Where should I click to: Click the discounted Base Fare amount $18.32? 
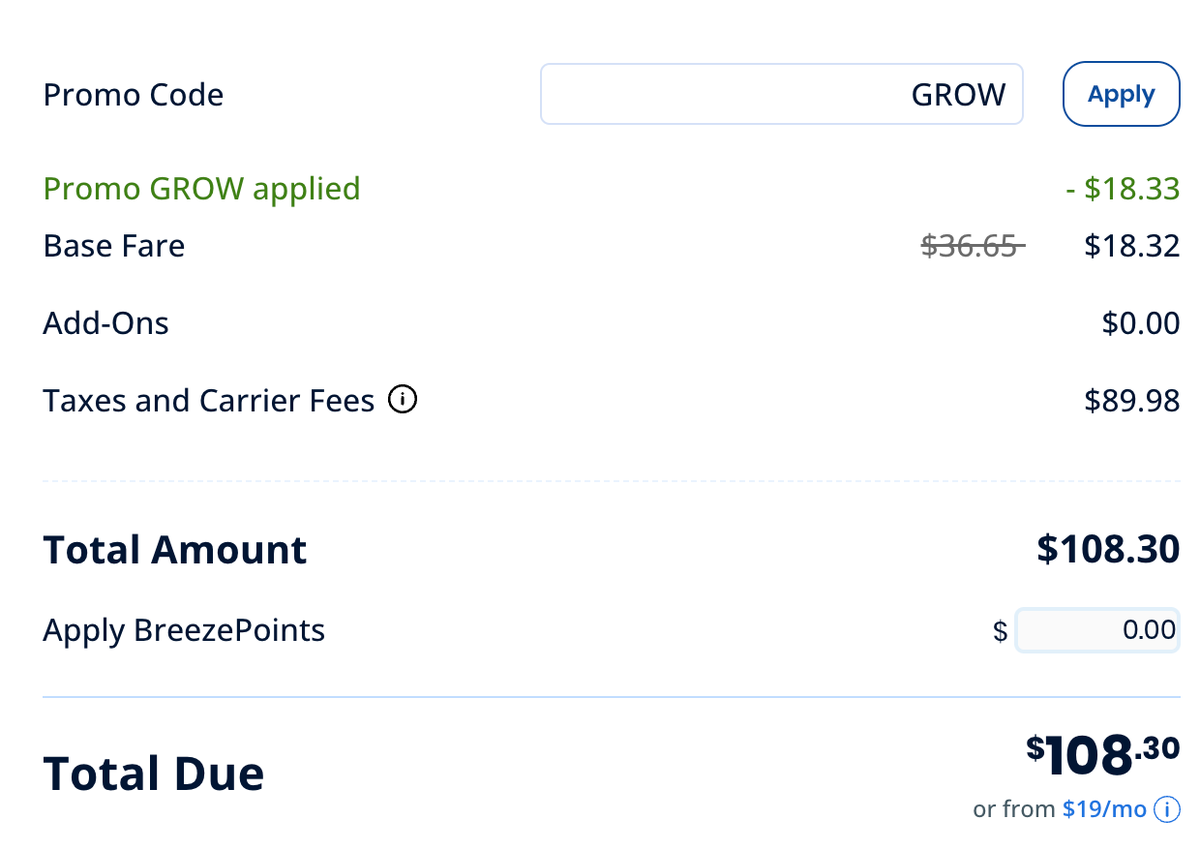1132,245
